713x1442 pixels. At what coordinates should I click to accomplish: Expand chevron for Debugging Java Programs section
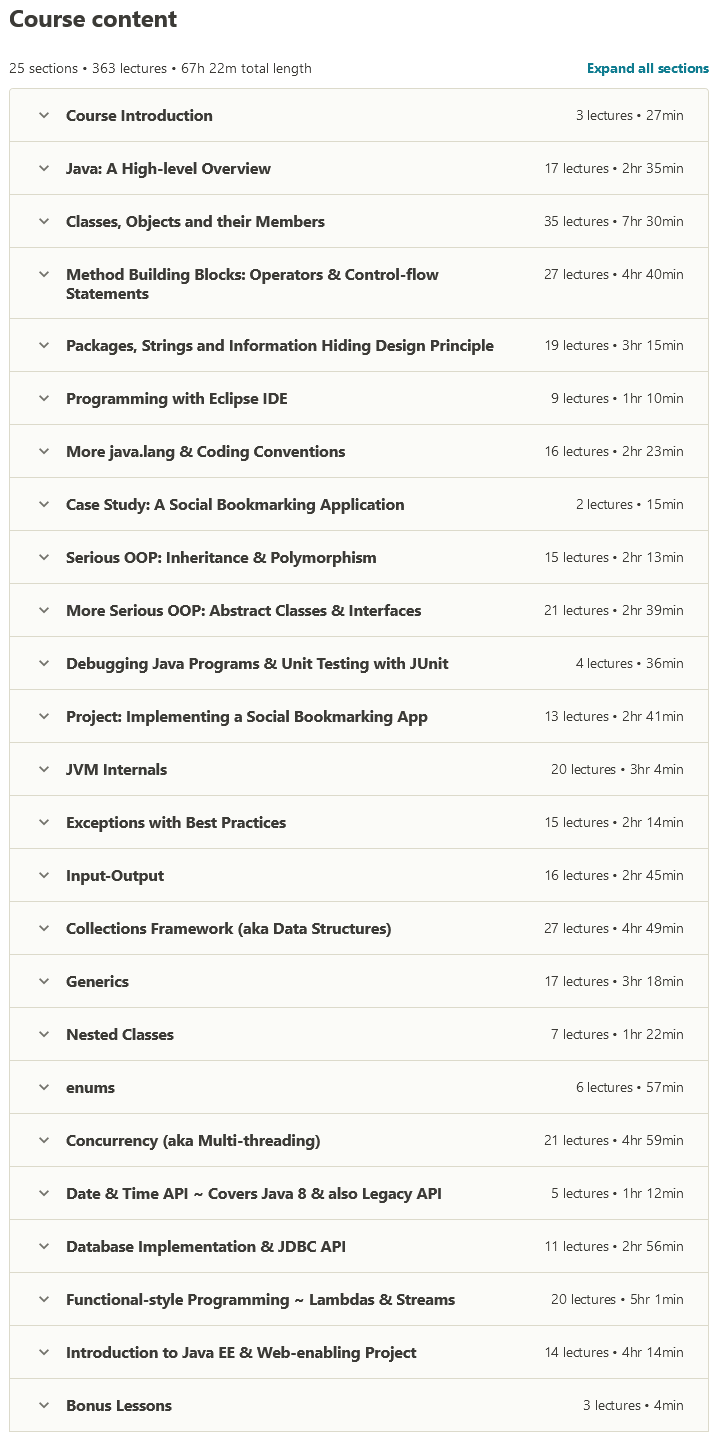[44, 663]
